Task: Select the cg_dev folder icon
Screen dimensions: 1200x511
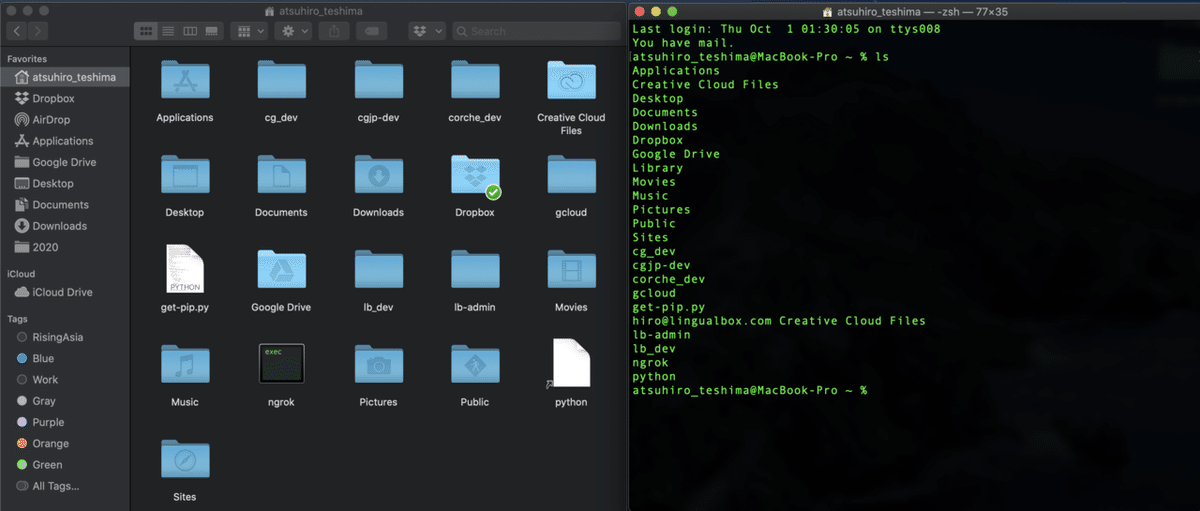Action: [x=281, y=80]
